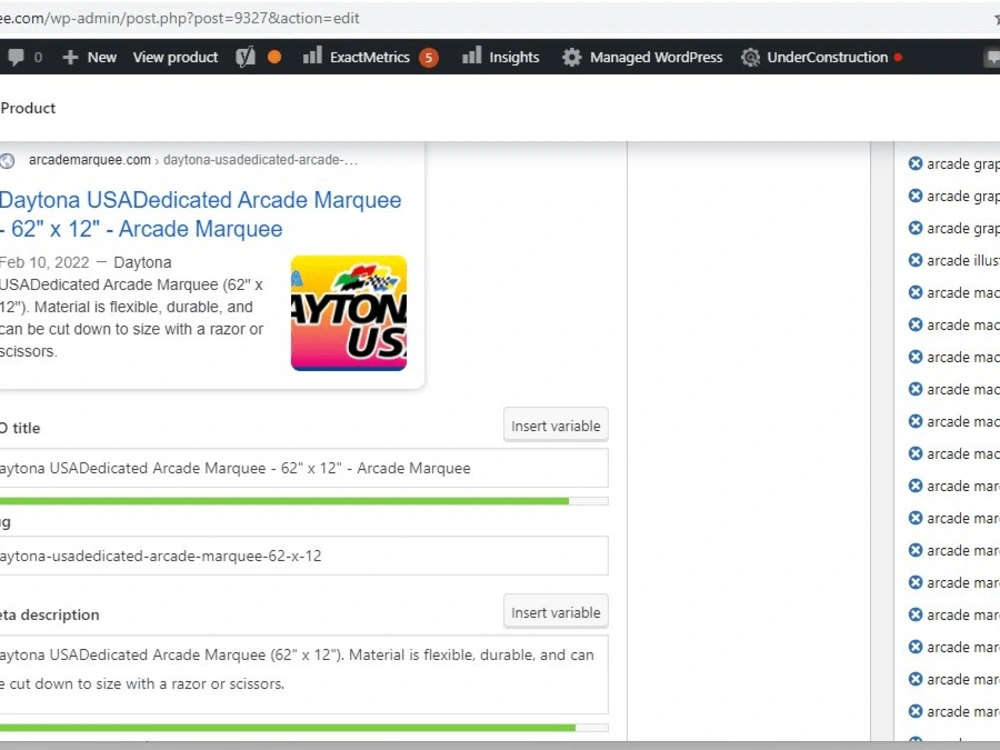This screenshot has height=750, width=1000.
Task: Focus the SEO title input field
Action: (304, 468)
